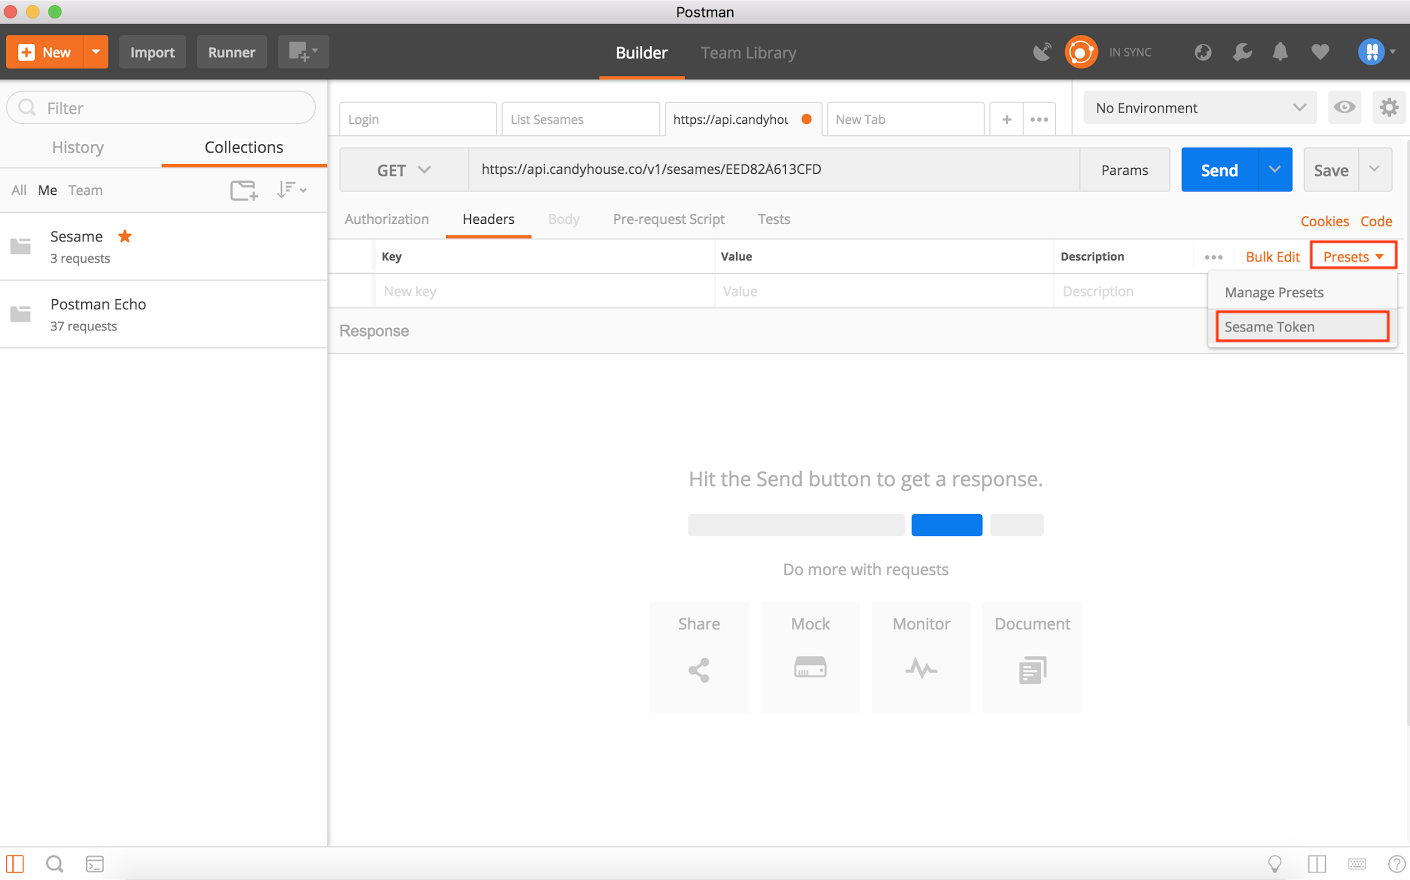Screen dimensions: 1410x880
Task: Open new window options icon
Action: coord(303,52)
